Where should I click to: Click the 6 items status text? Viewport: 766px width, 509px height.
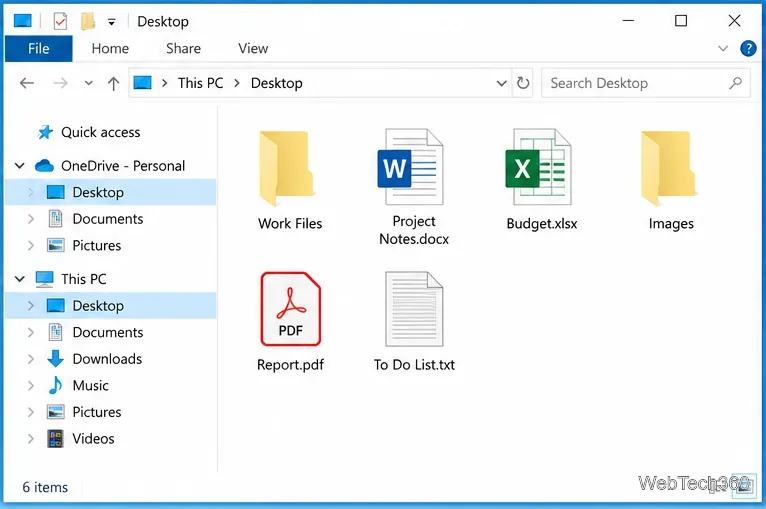(45, 487)
